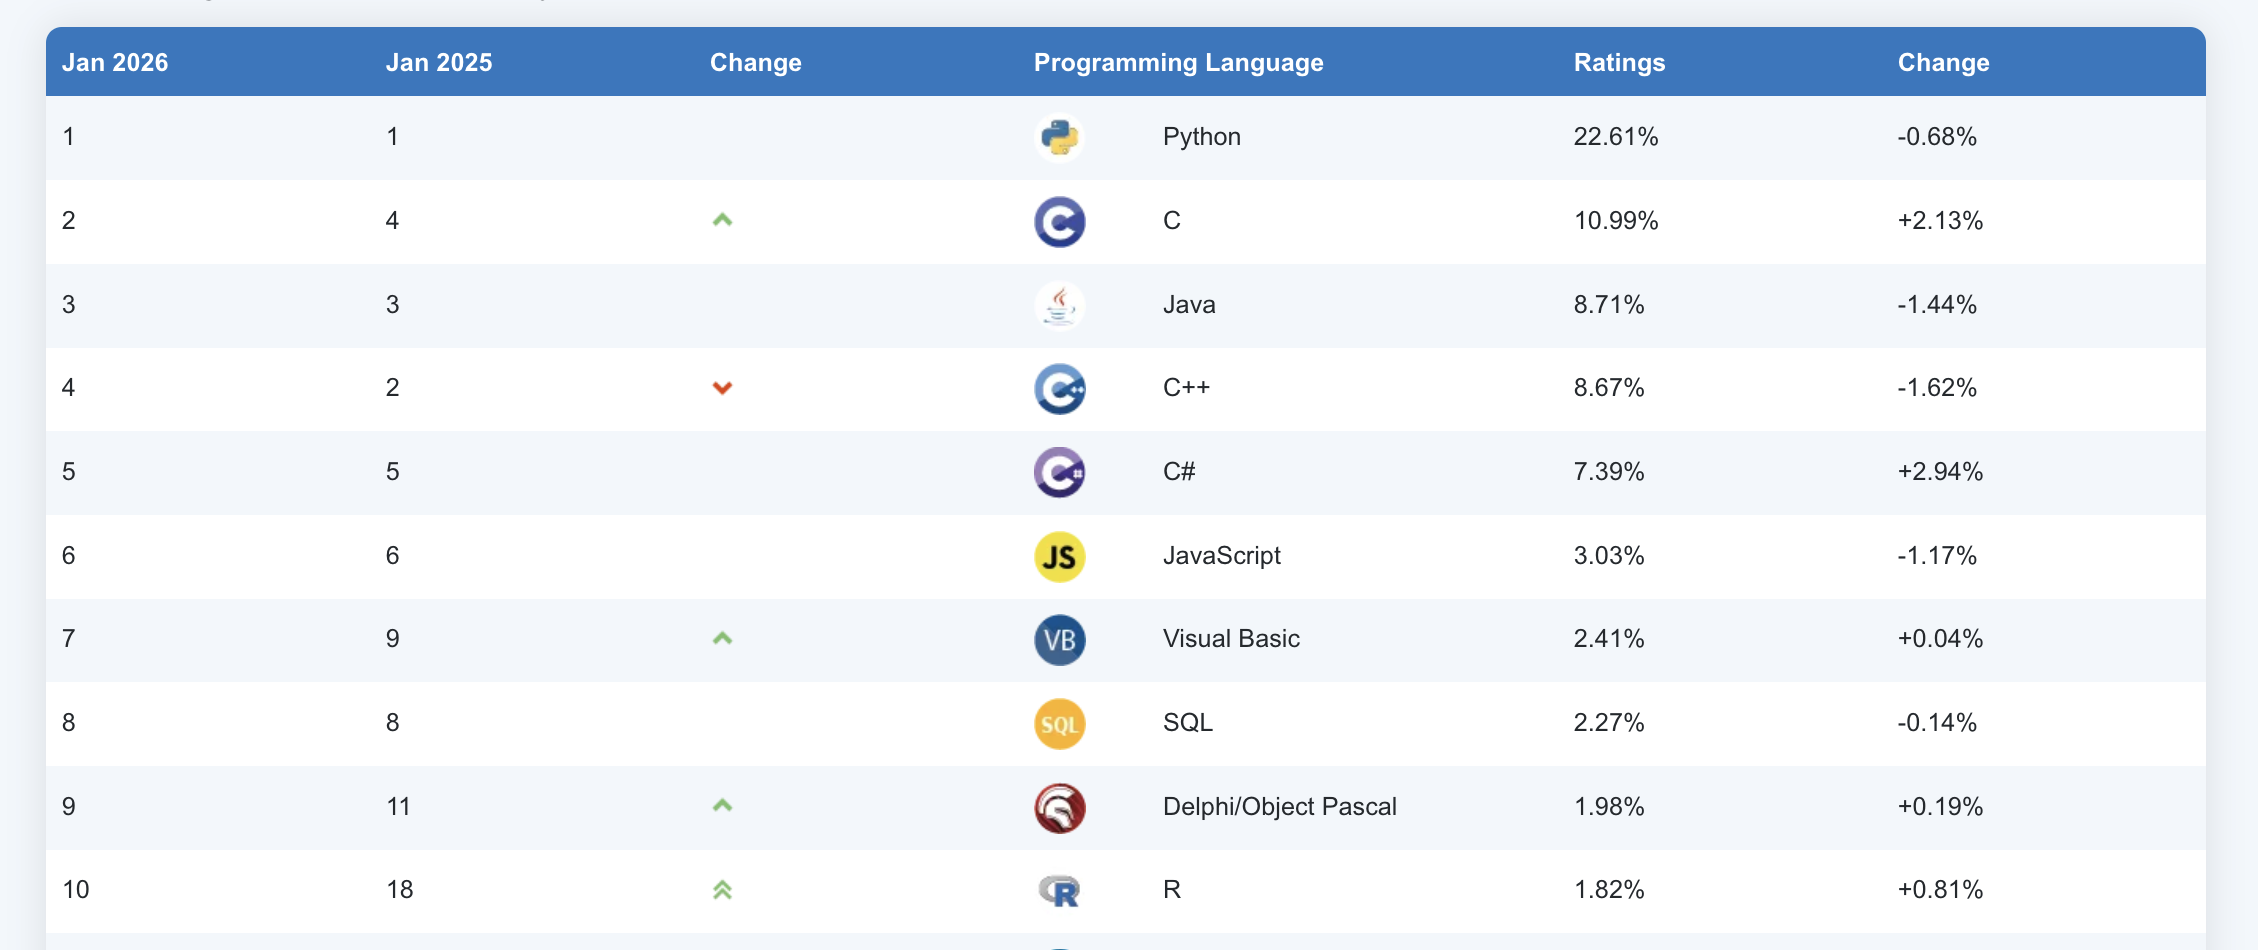Click Python's 22.61% rating value
Image resolution: width=2258 pixels, height=950 pixels.
[x=1615, y=136]
